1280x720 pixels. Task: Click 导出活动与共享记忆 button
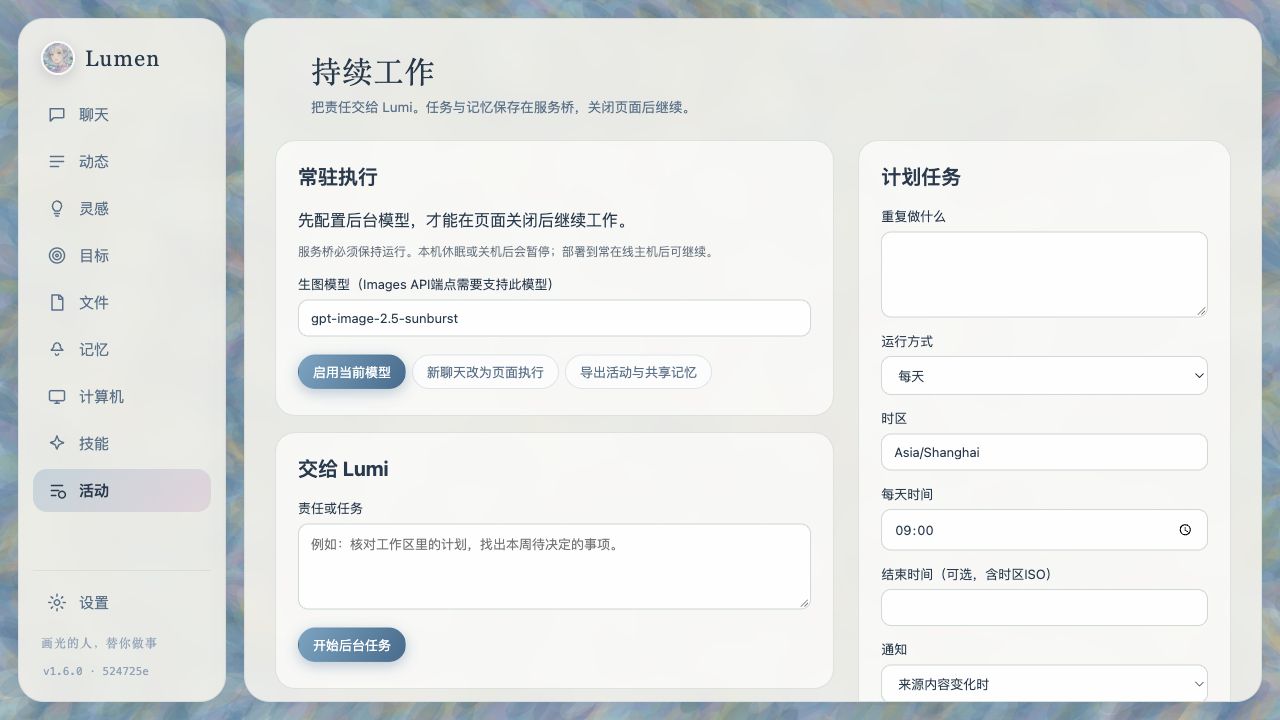[638, 372]
